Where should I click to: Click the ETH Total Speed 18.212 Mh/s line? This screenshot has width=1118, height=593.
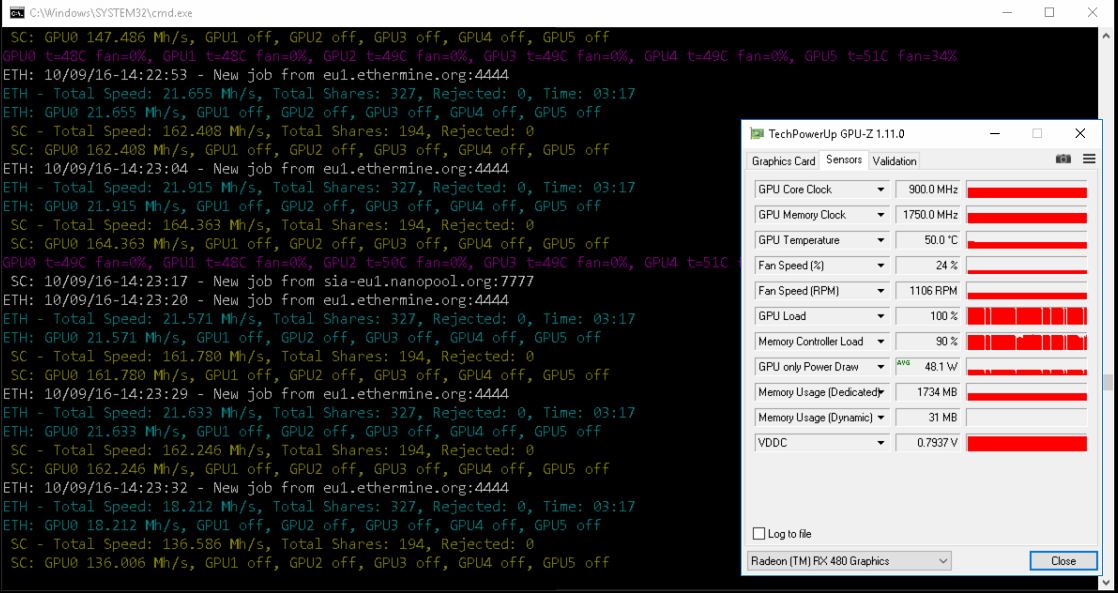(319, 506)
